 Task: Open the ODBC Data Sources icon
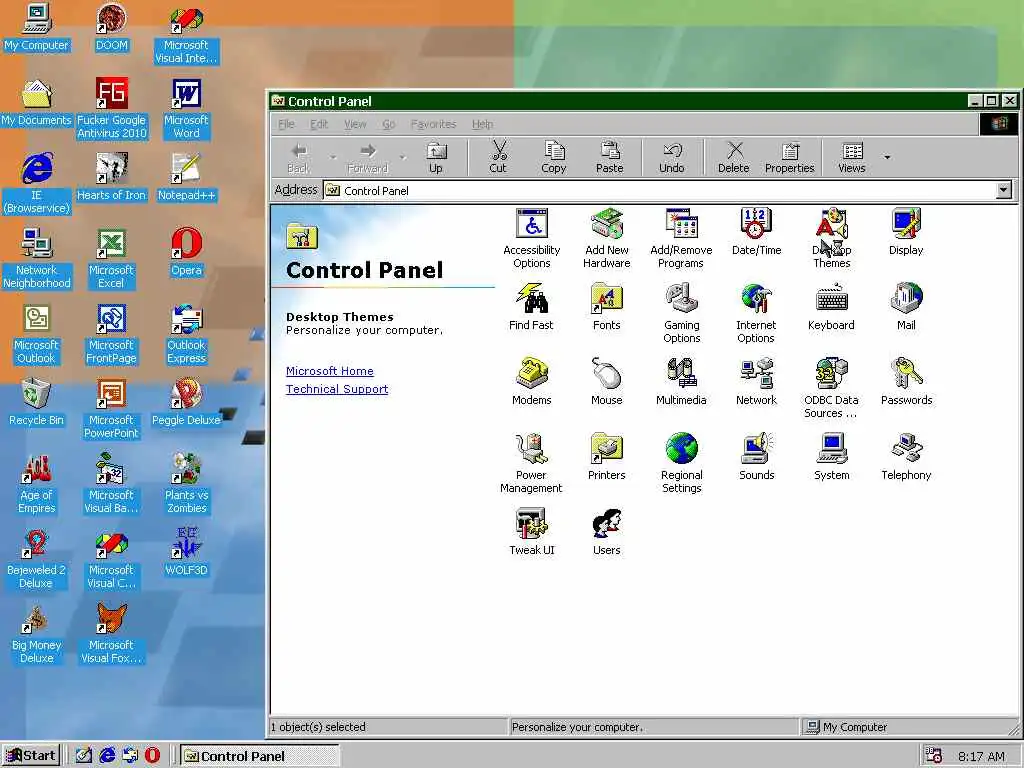point(831,388)
